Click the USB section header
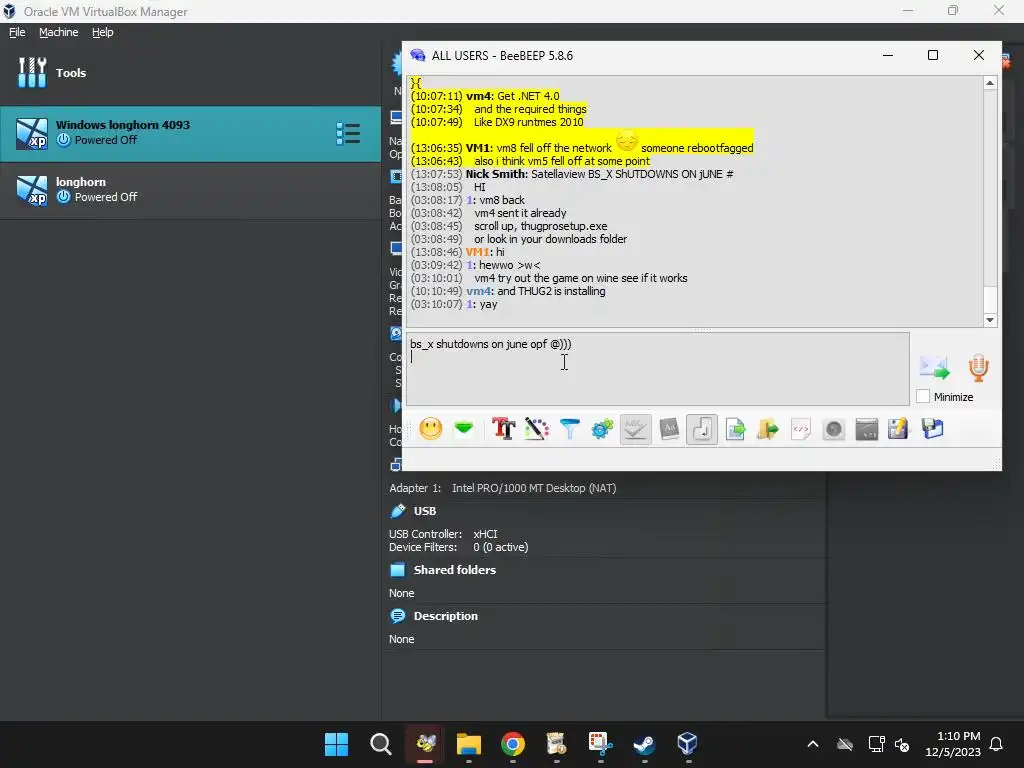This screenshot has height=768, width=1024. (424, 511)
